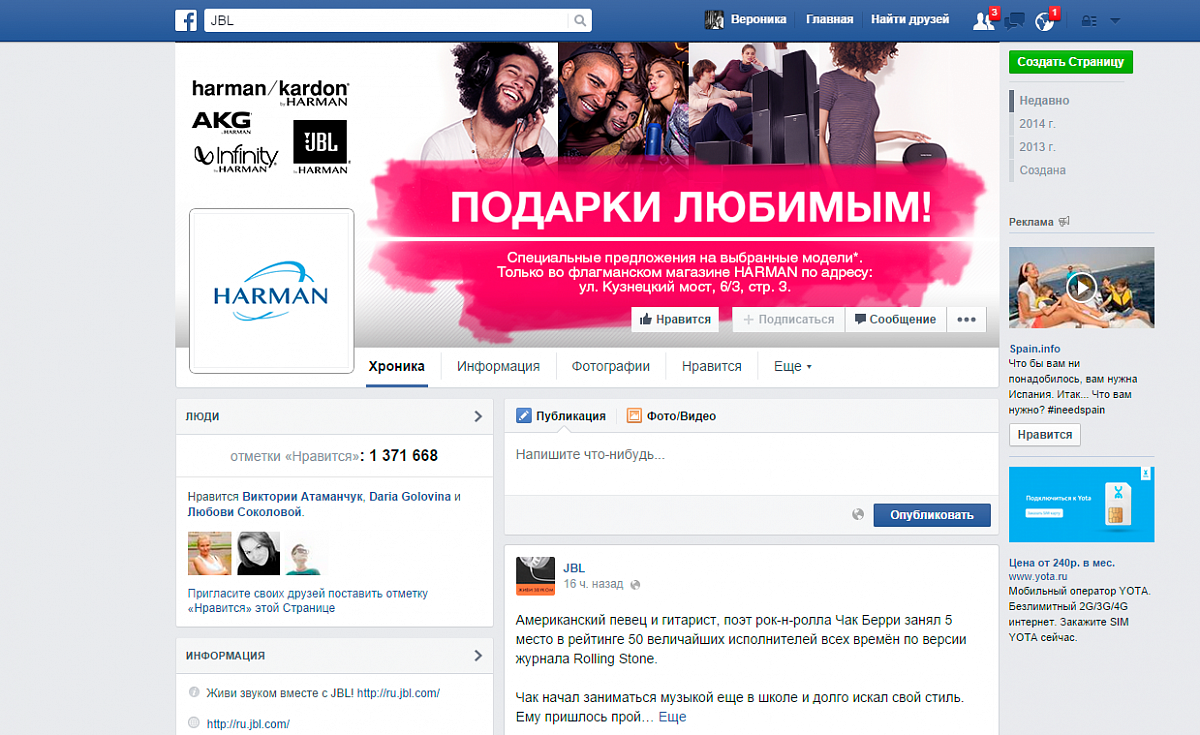Viewport: 1200px width, 735px height.
Task: Select the Публикация composer tab
Action: 561,416
